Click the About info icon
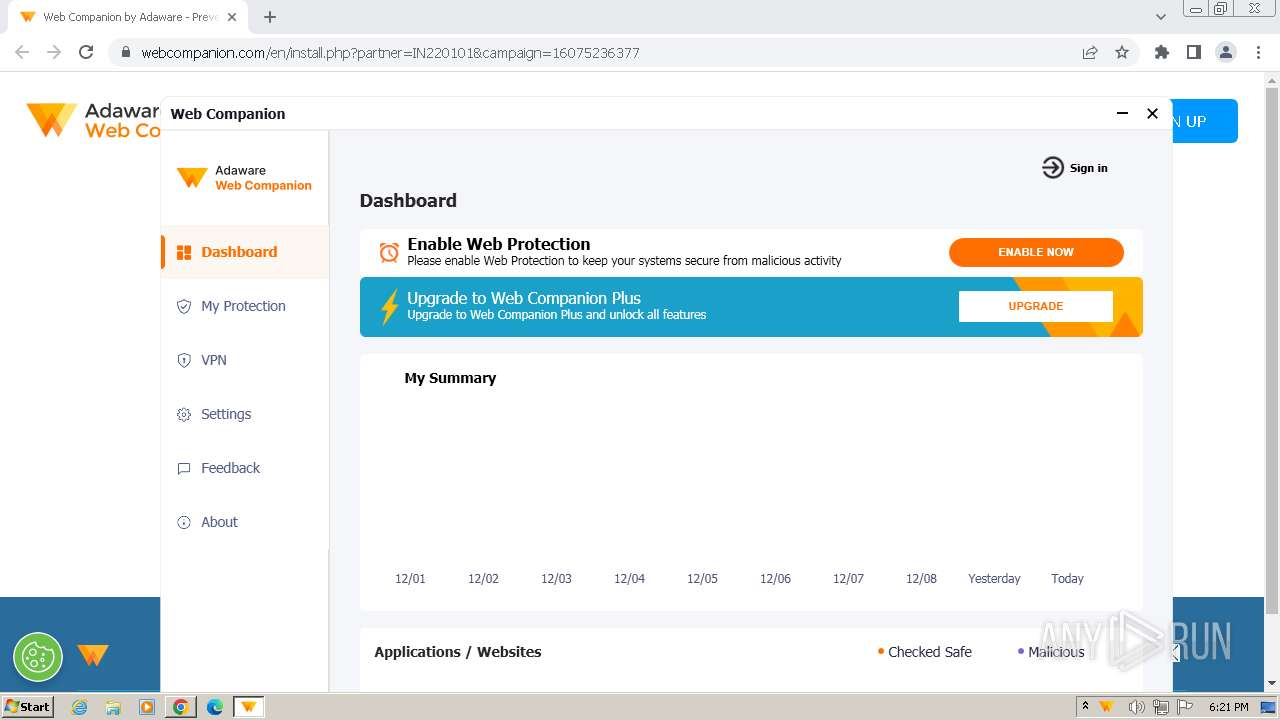Screen dimensions: 1280x720 coord(184,522)
